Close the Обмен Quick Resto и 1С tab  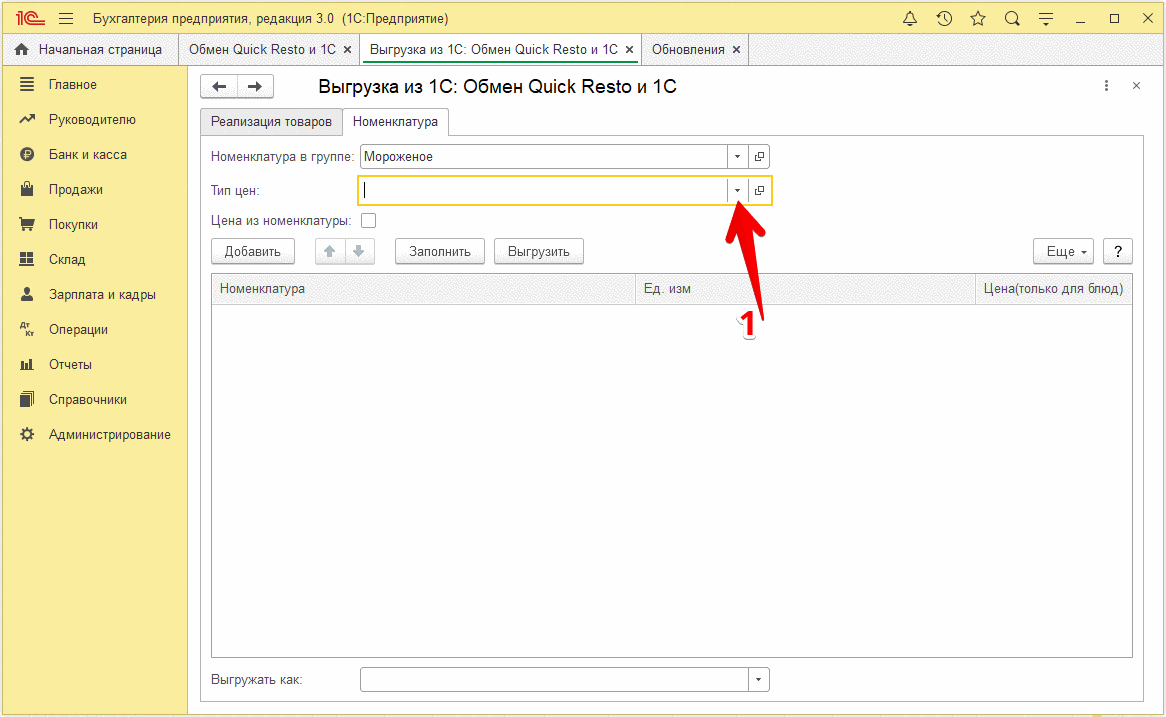tap(347, 50)
